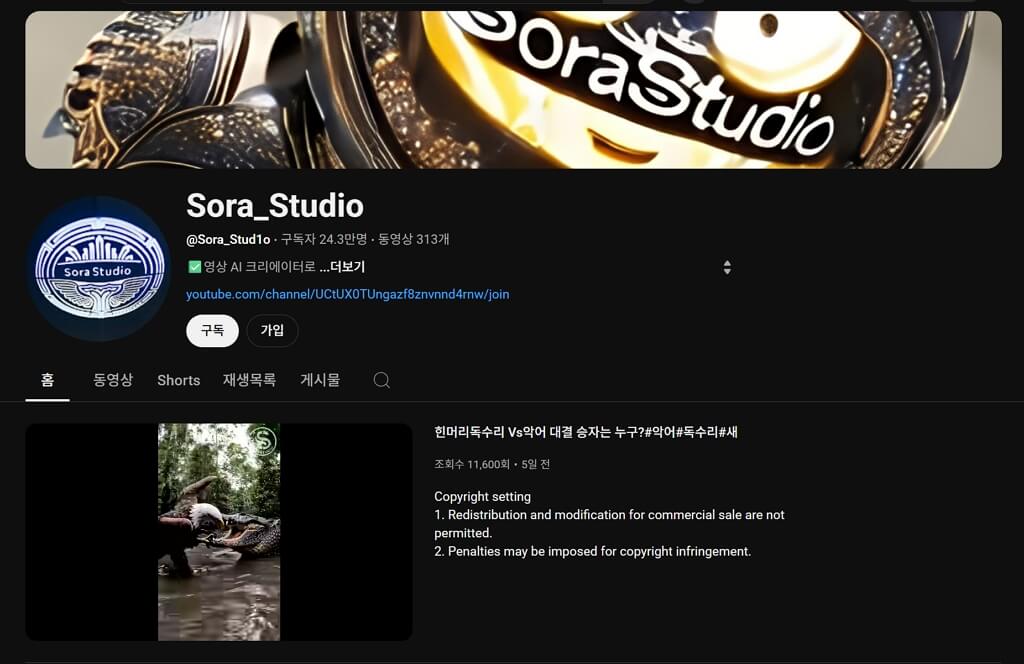Click '2. Penalties may be imposed' line

(592, 551)
